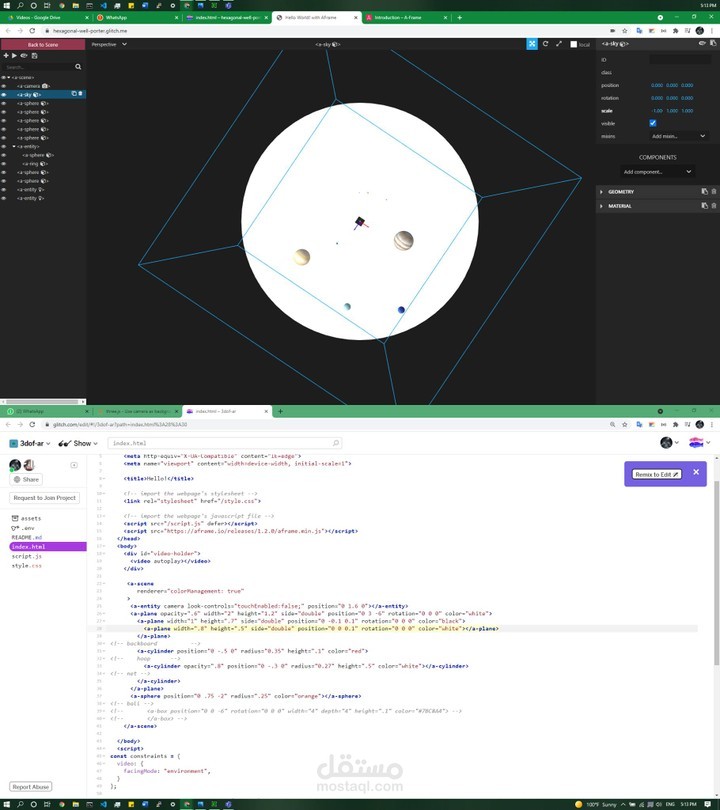The height and width of the screenshot is (810, 720).
Task: Toggle visibility of last a-entity row
Action: [4, 198]
